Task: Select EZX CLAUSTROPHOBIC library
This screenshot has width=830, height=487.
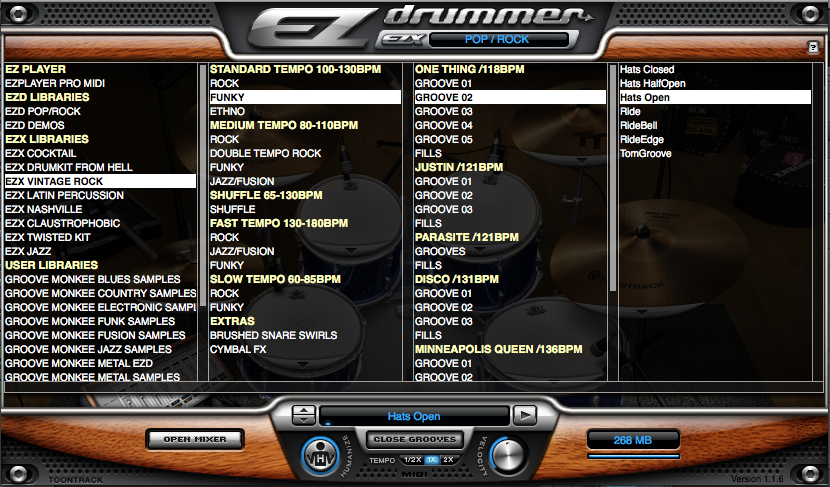Action: coord(100,223)
